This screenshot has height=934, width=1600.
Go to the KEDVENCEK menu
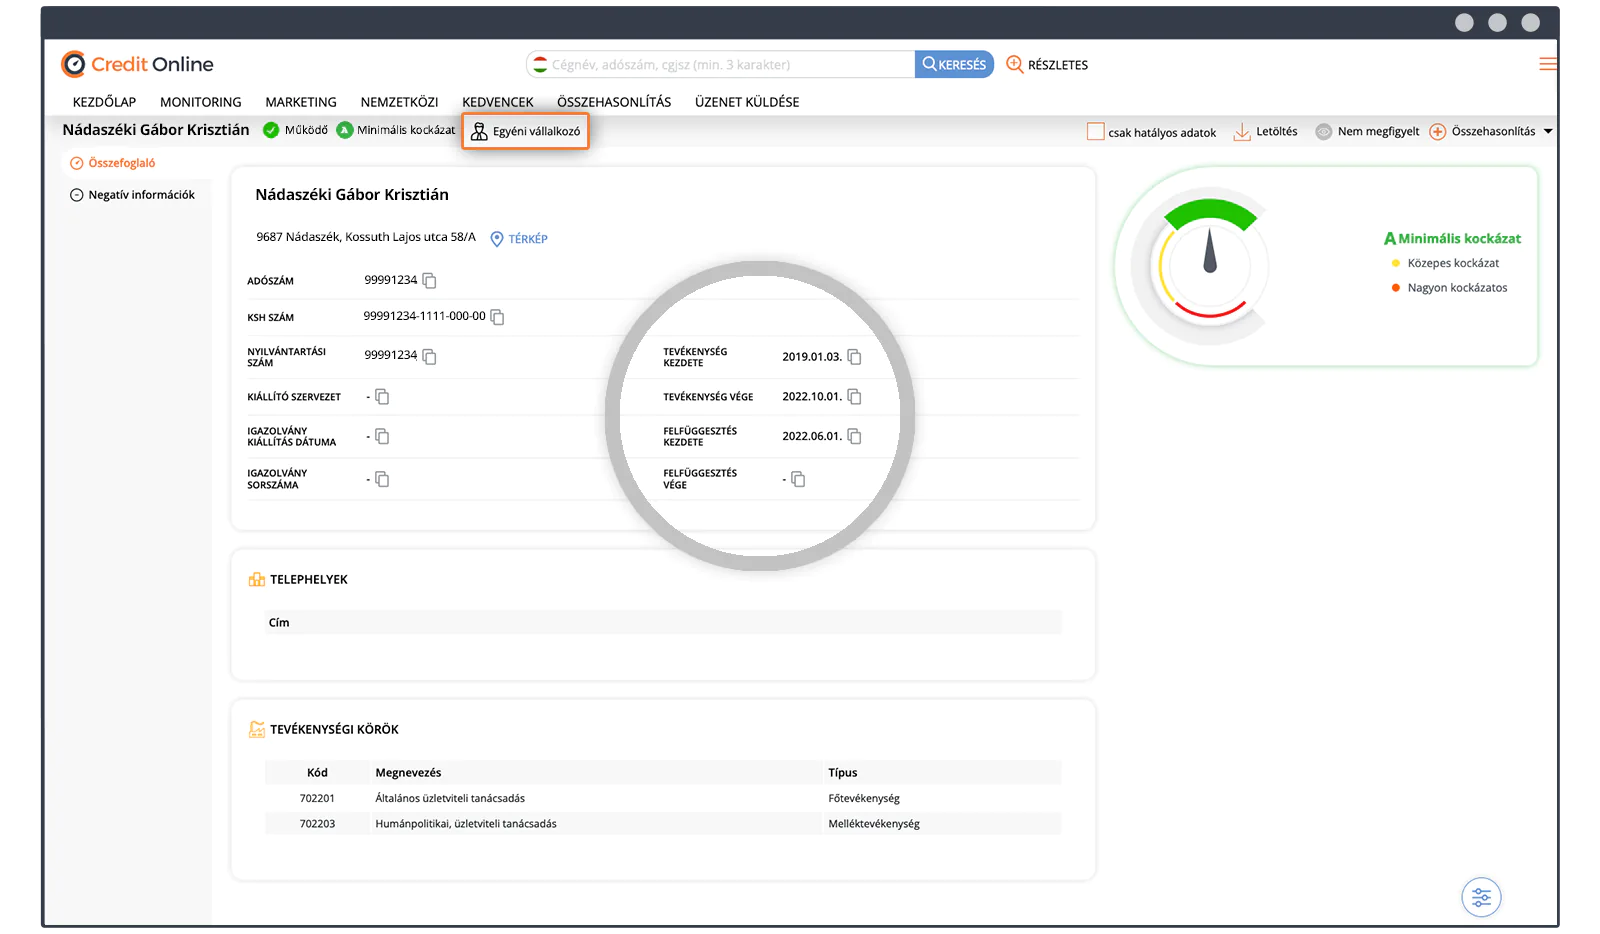pos(497,102)
